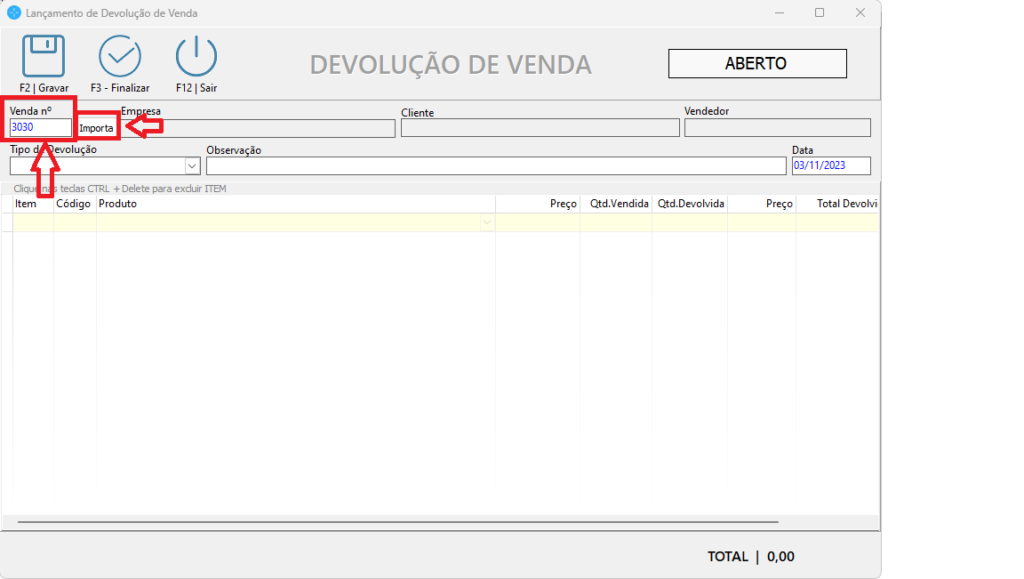Click the Qtd.Devolvida column header
Viewport: 1024px width, 579px height.
690,204
